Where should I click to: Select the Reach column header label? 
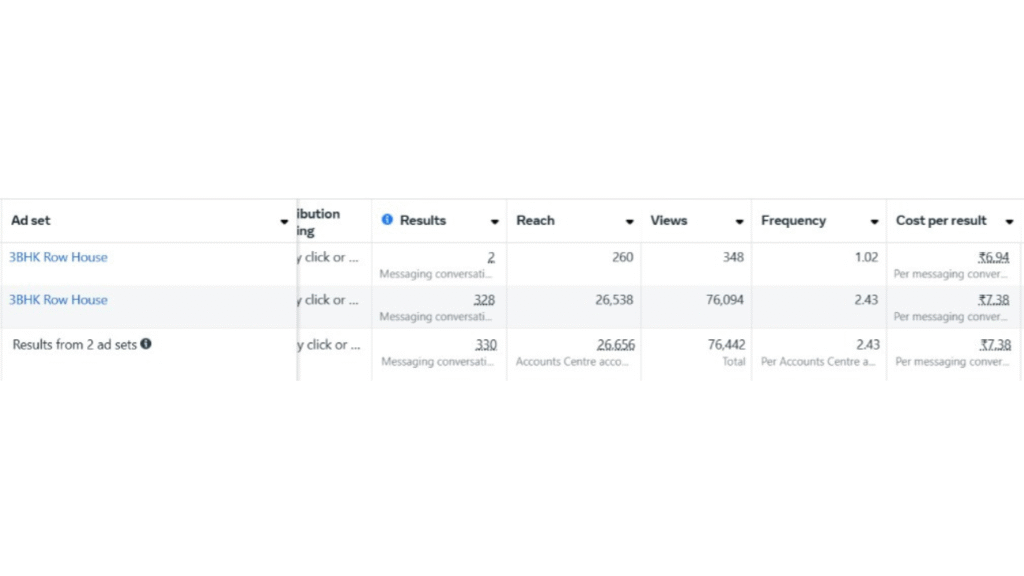(x=535, y=221)
